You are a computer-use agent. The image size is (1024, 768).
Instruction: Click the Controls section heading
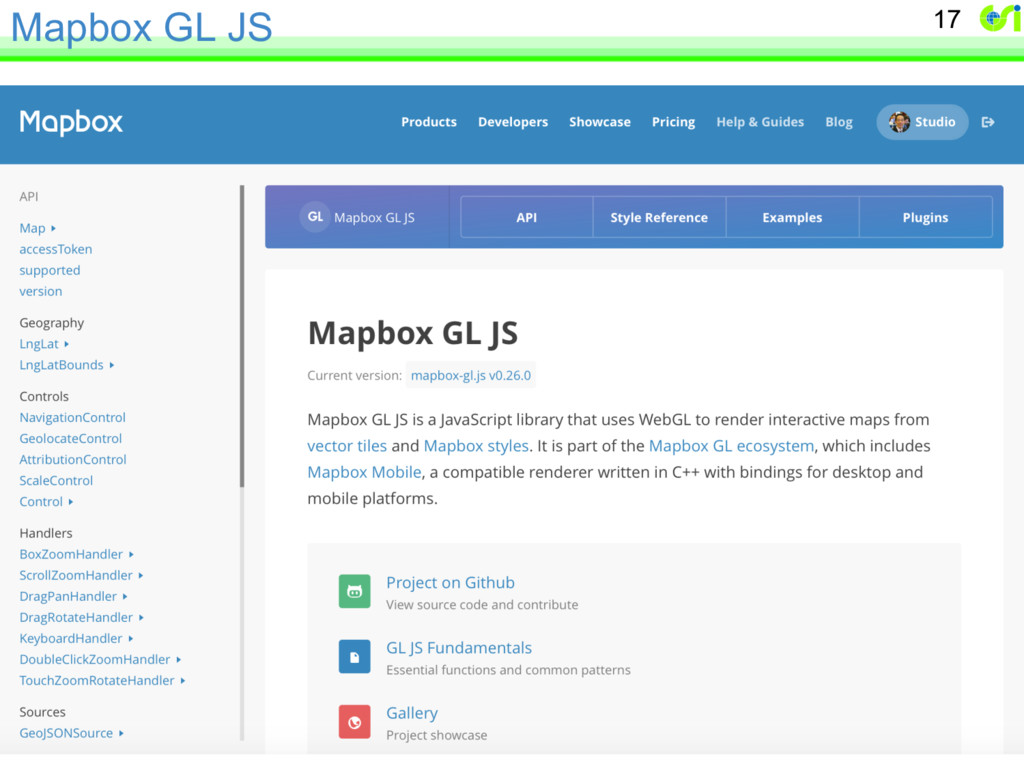click(x=44, y=396)
